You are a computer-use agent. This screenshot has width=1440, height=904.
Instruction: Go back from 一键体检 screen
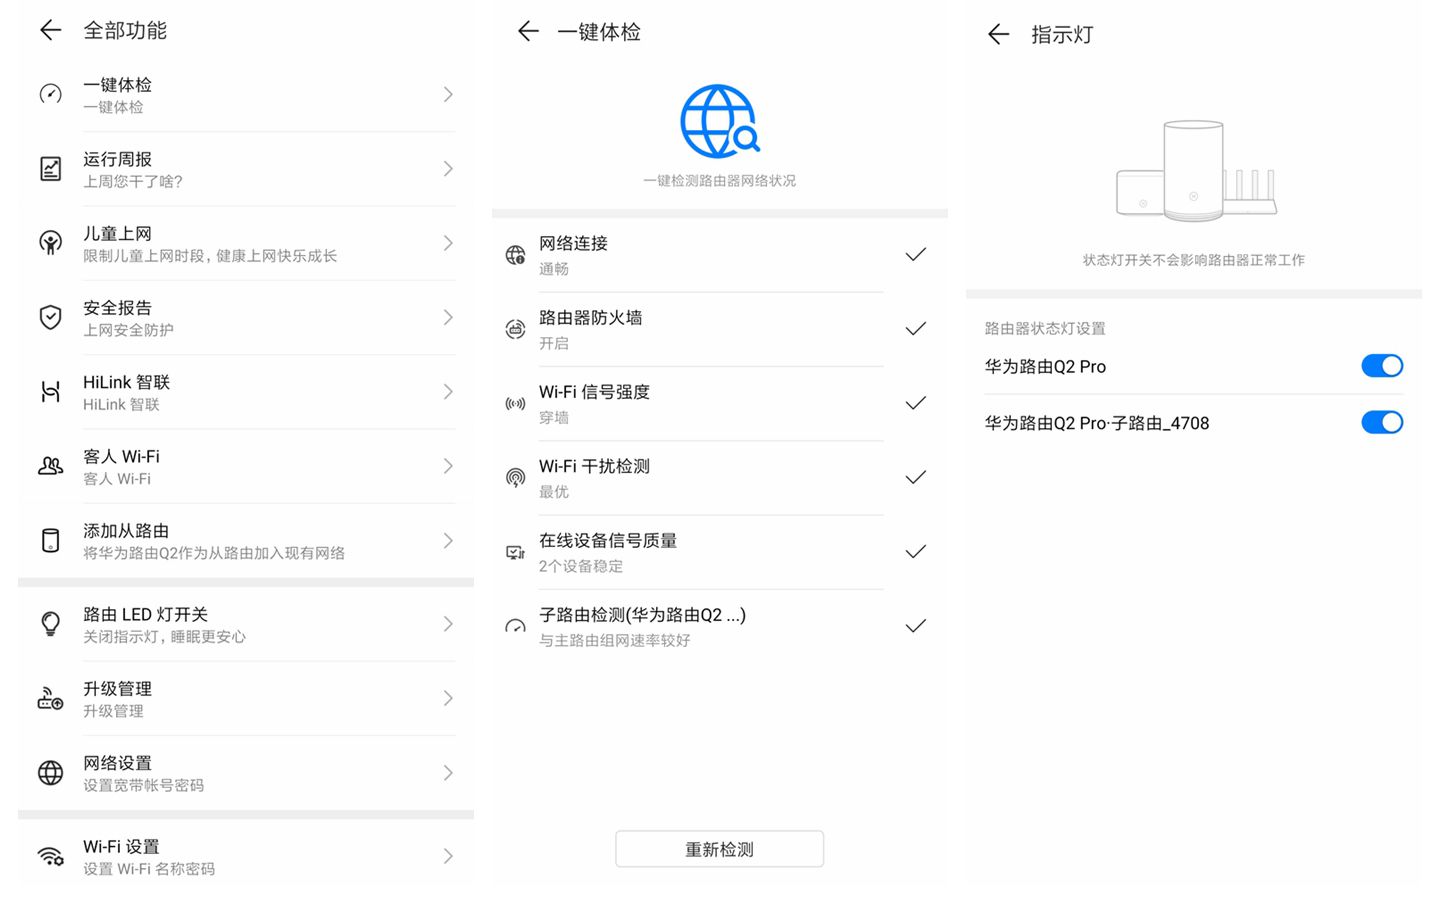[x=528, y=31]
